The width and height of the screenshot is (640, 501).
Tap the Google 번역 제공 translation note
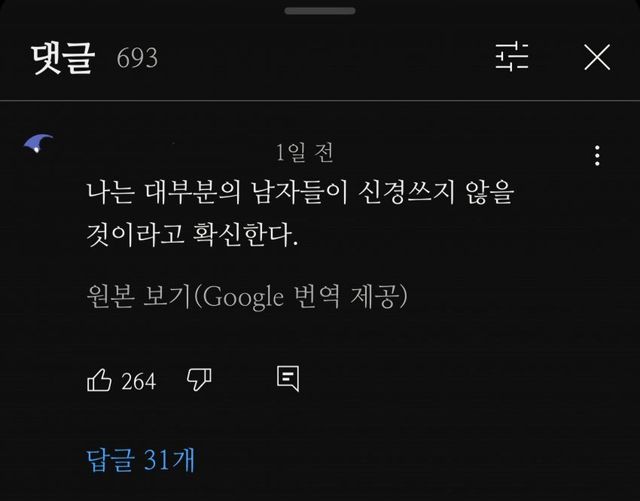click(x=304, y=296)
